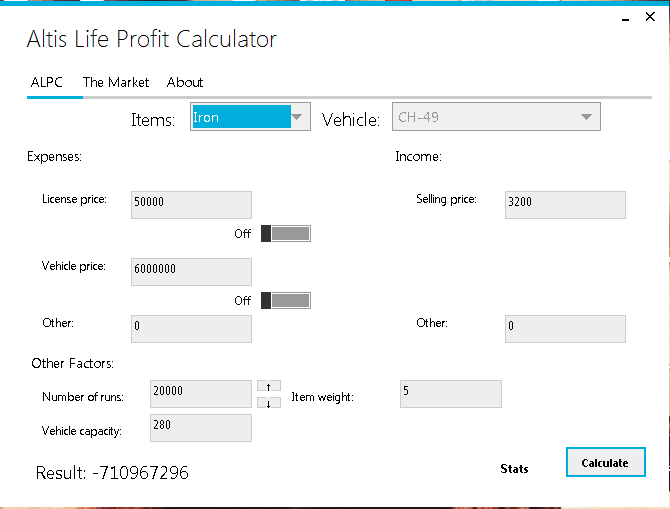Image resolution: width=670 pixels, height=509 pixels.
Task: Toggle the License price switch
Action: pos(286,234)
